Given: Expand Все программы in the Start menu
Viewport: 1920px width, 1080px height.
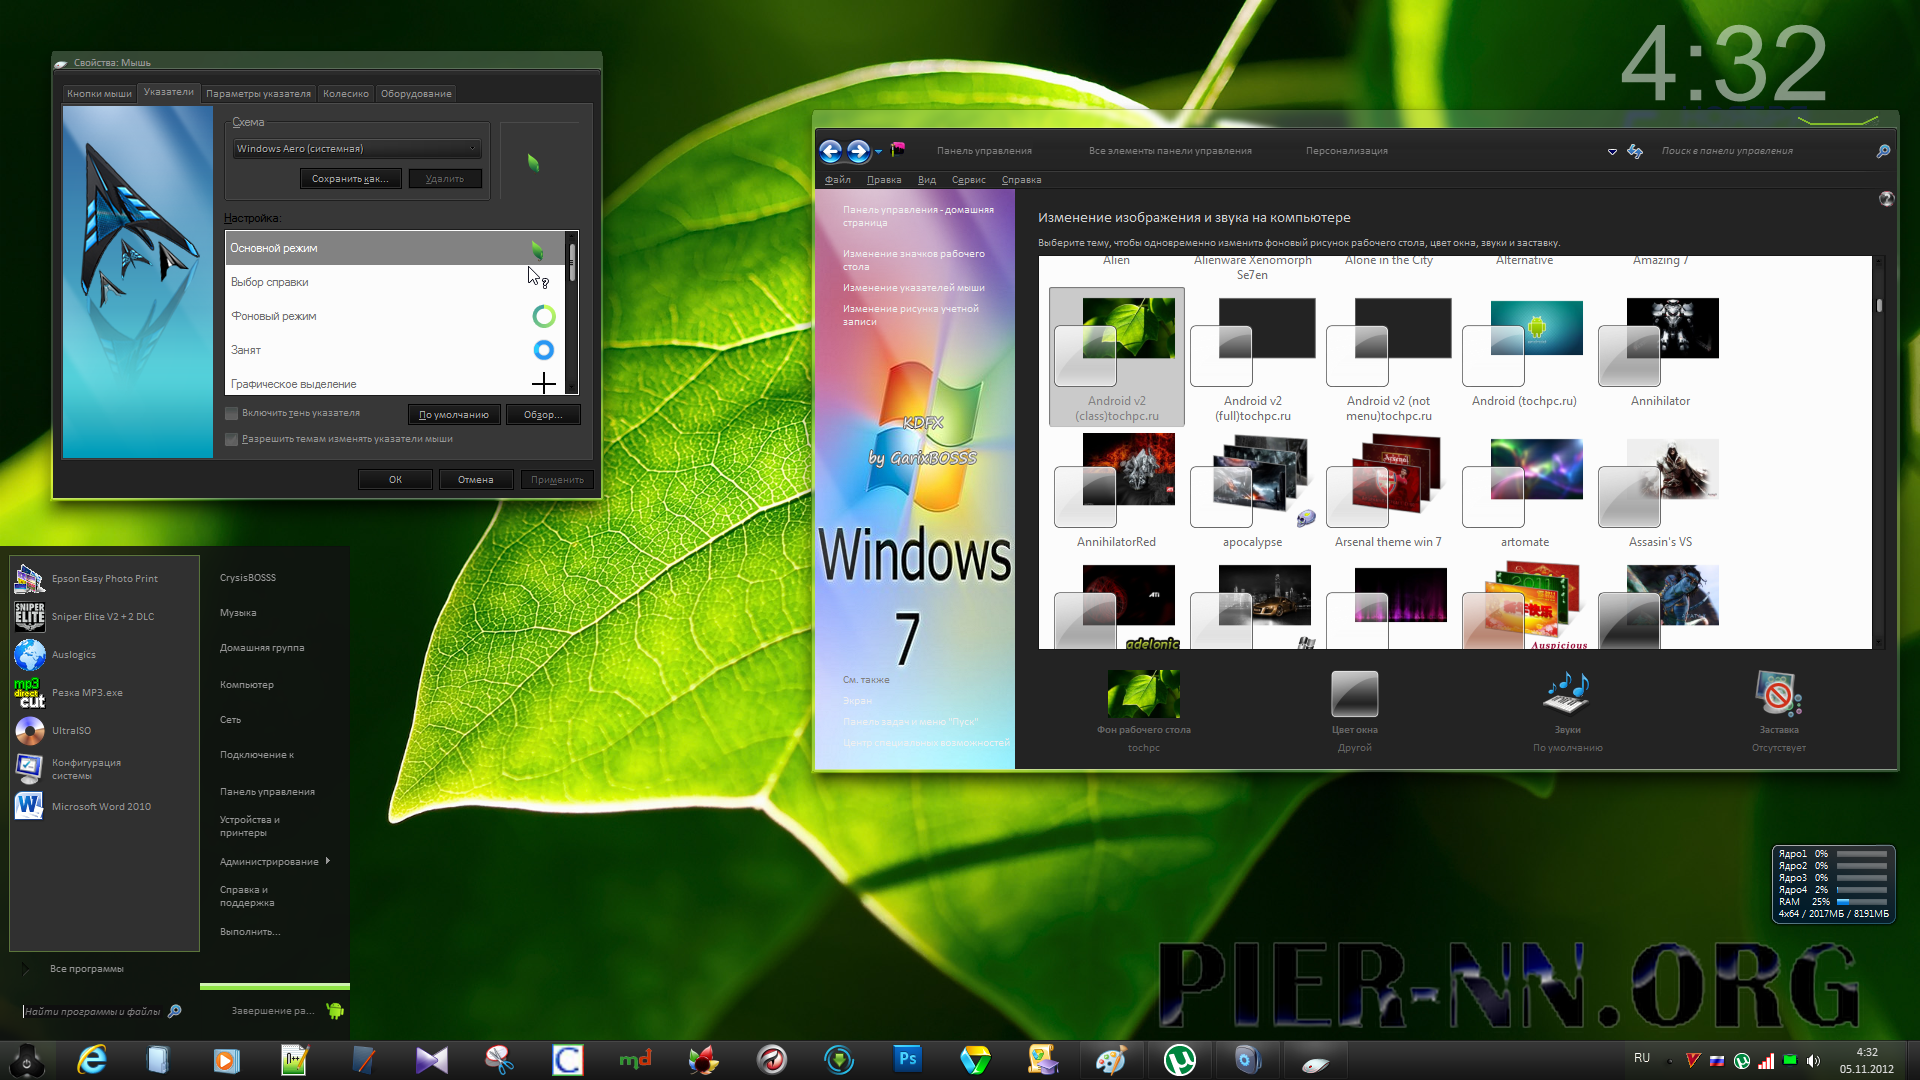Looking at the screenshot, I should tap(87, 968).
